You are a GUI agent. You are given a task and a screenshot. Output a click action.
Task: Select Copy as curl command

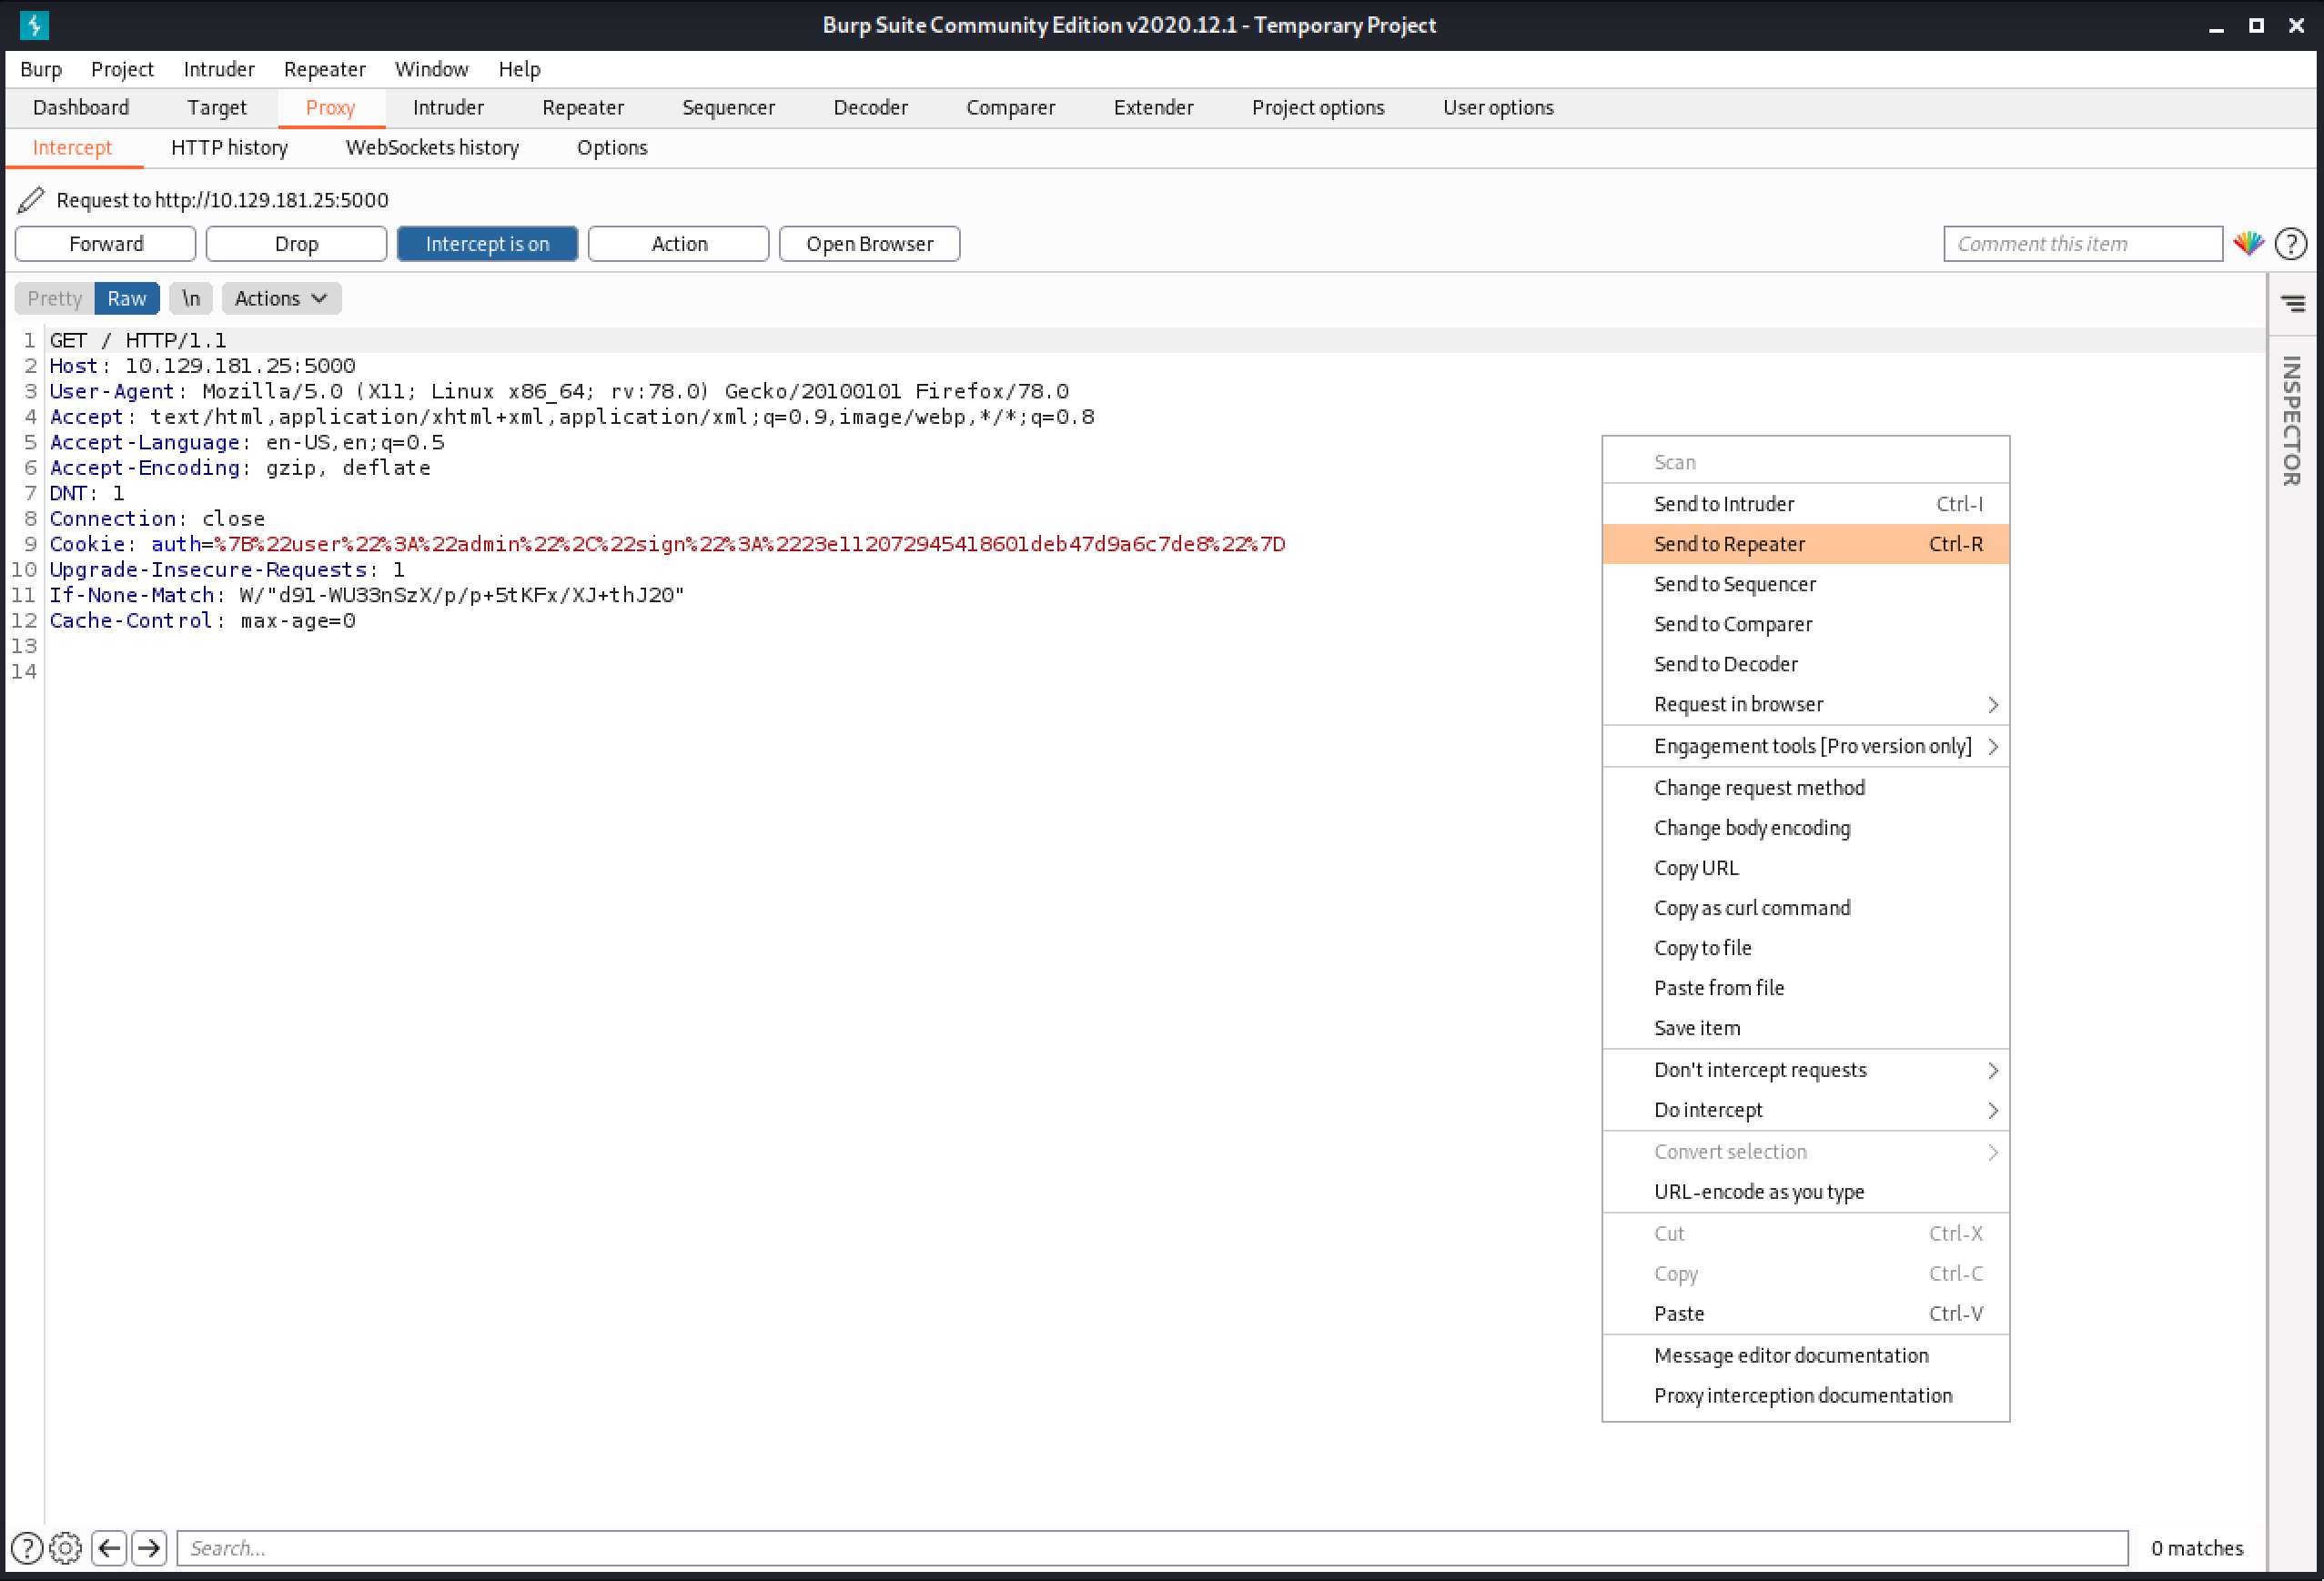pyautogui.click(x=1805, y=908)
